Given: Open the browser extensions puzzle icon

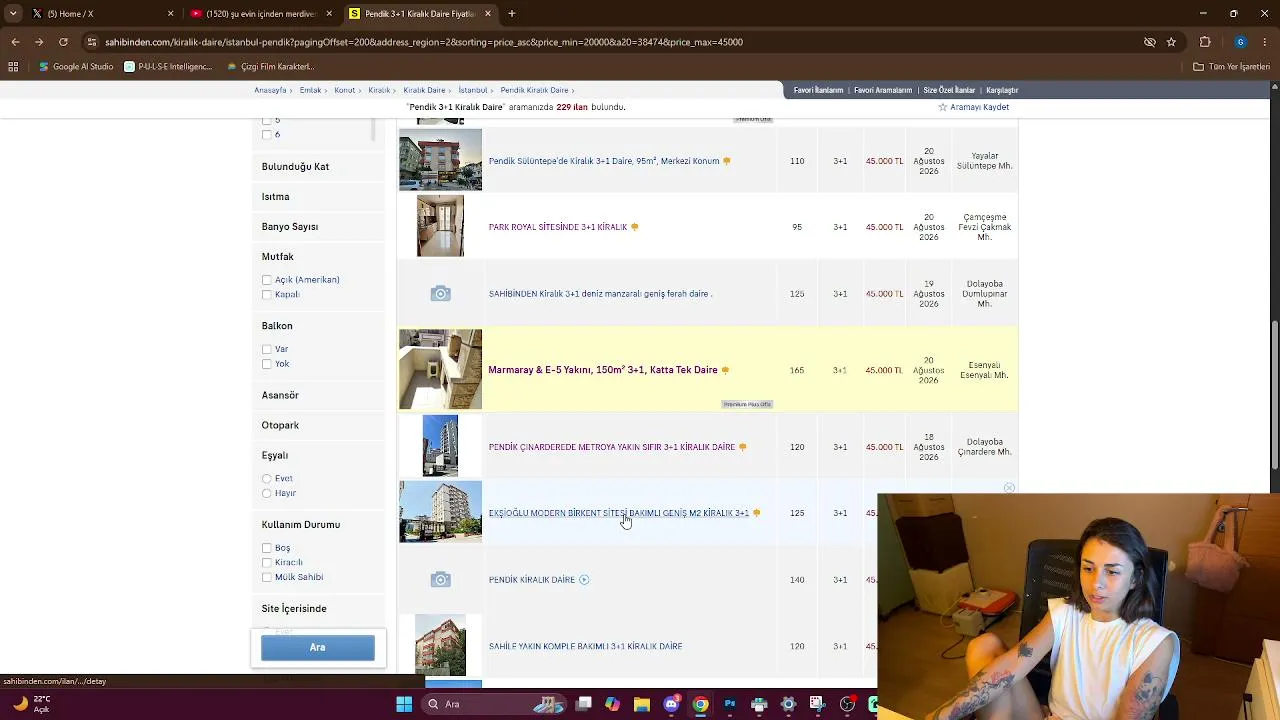Looking at the screenshot, I should tap(1205, 42).
